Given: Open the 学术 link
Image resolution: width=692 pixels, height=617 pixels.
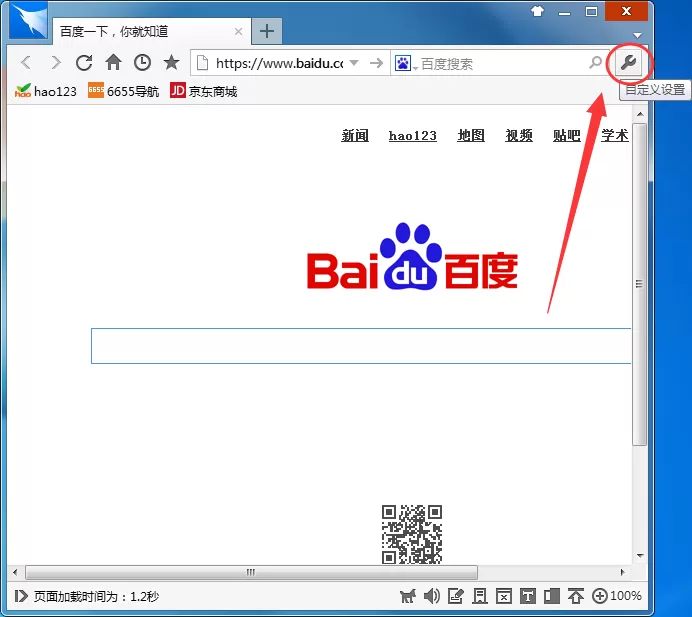Looking at the screenshot, I should pyautogui.click(x=615, y=135).
